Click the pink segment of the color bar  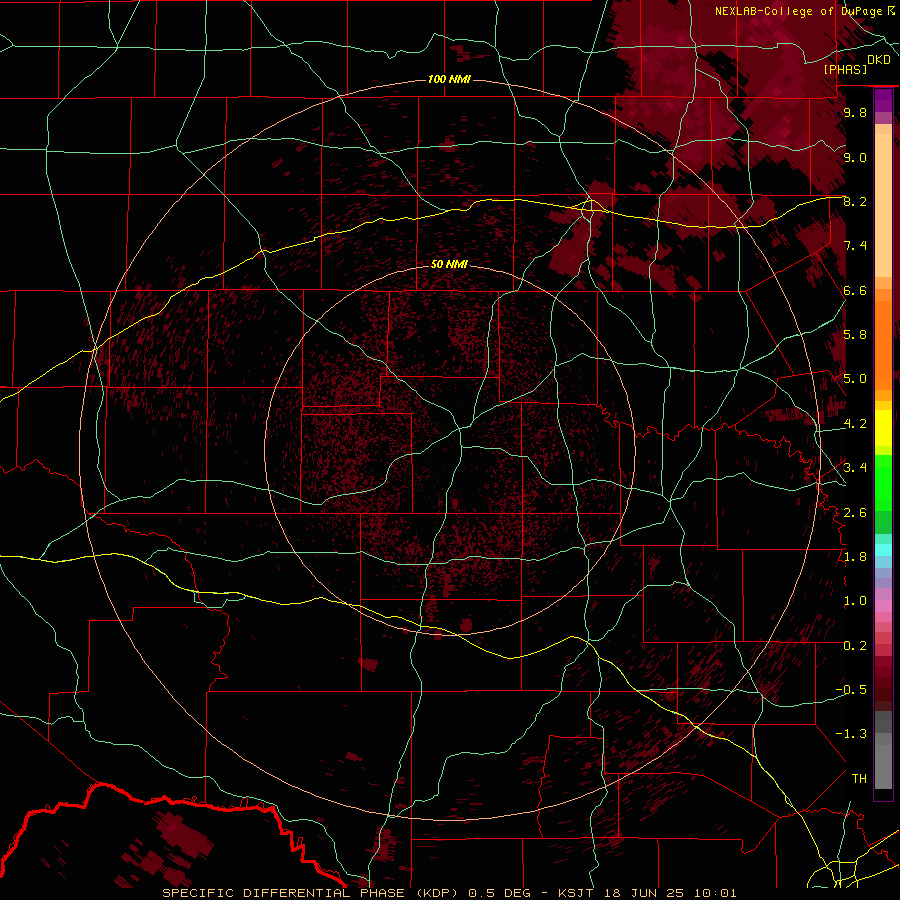point(883,606)
